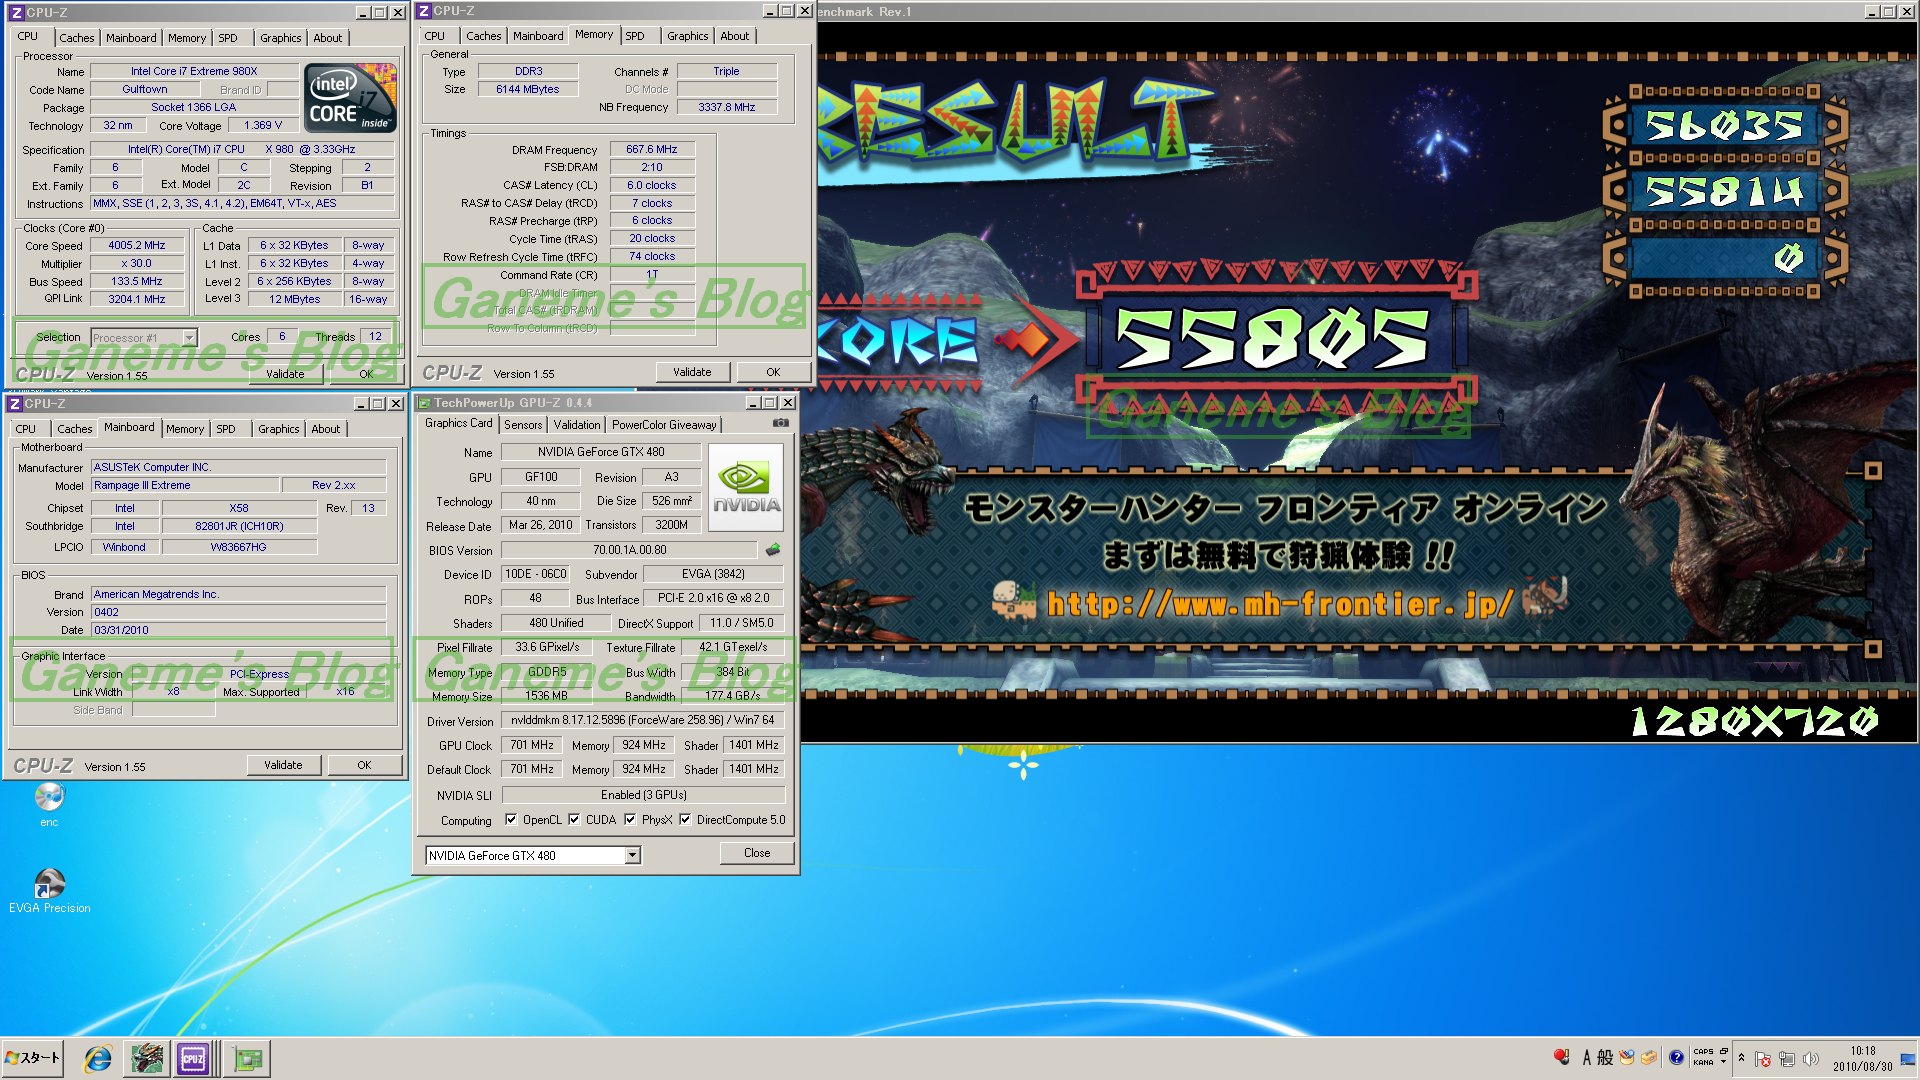Screen dimensions: 1920x1080
Task: Toggle the PhysX checkbox
Action: [630, 819]
